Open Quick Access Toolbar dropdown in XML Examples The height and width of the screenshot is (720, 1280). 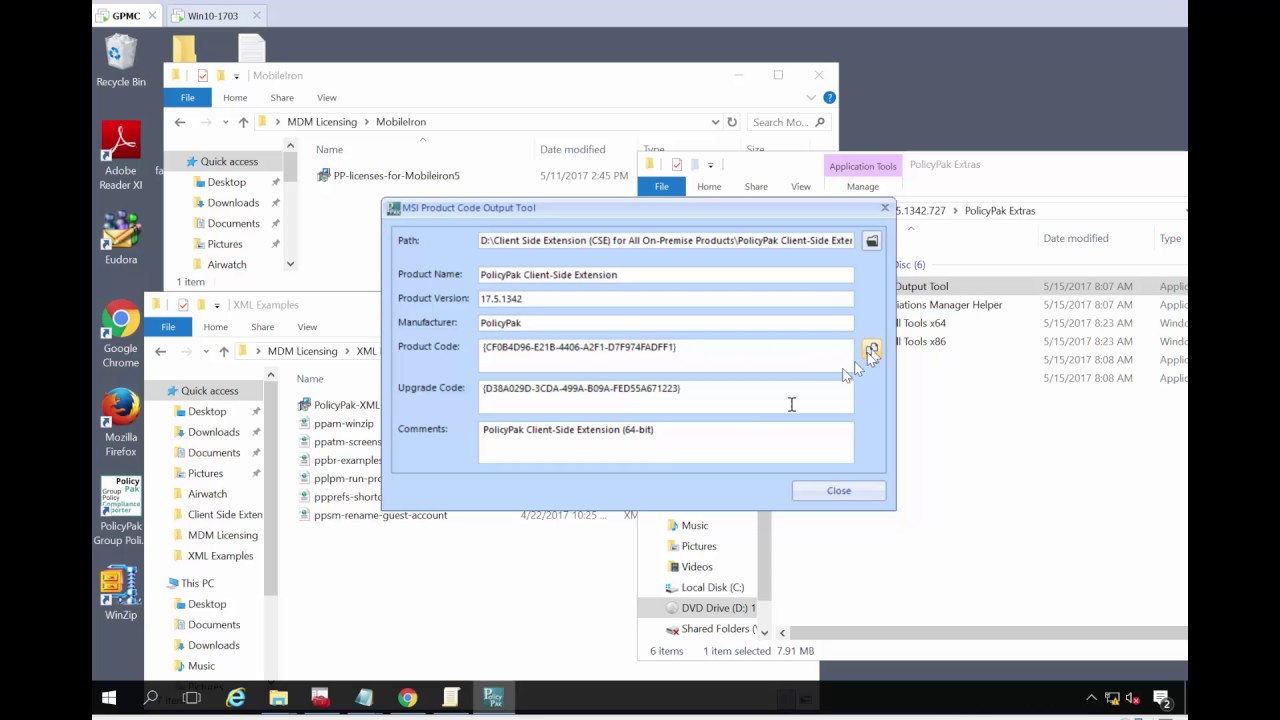[217, 305]
